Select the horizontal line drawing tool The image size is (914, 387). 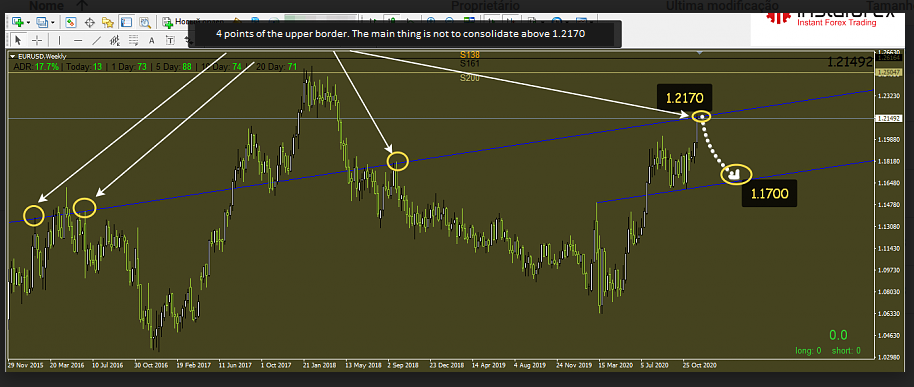click(78, 40)
